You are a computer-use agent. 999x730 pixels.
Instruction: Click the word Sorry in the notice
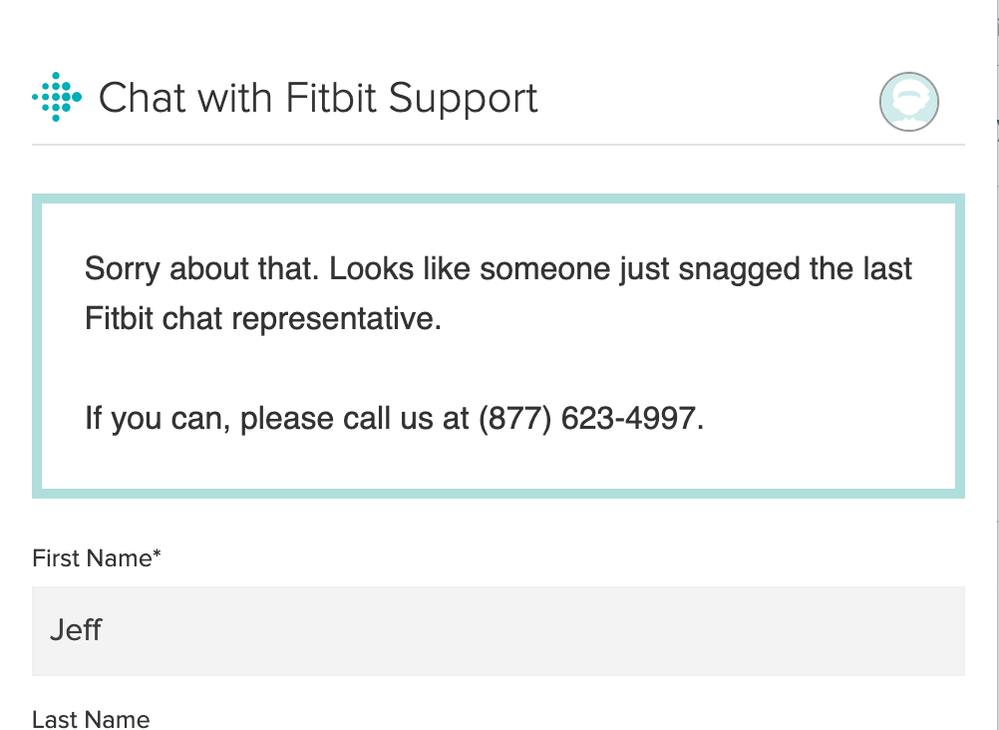click(122, 269)
